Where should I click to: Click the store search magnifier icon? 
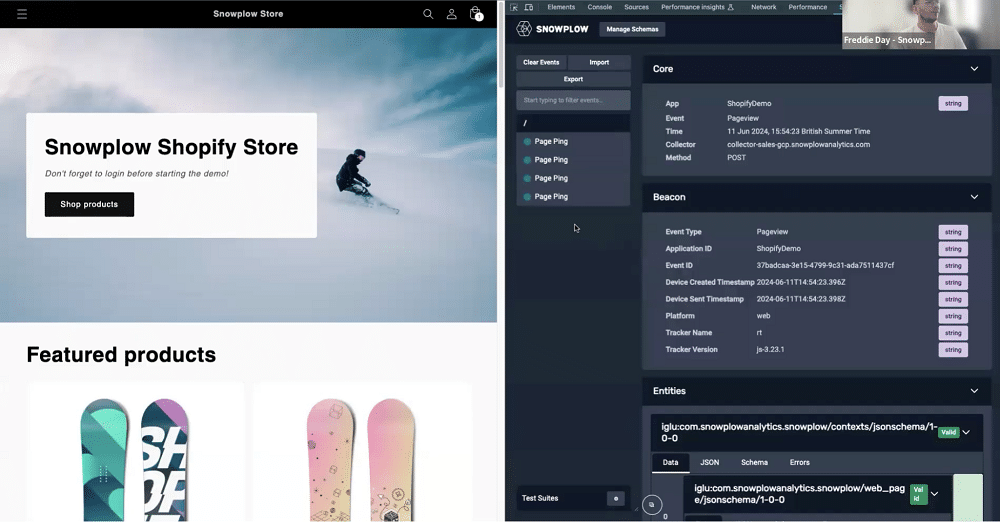click(x=428, y=14)
